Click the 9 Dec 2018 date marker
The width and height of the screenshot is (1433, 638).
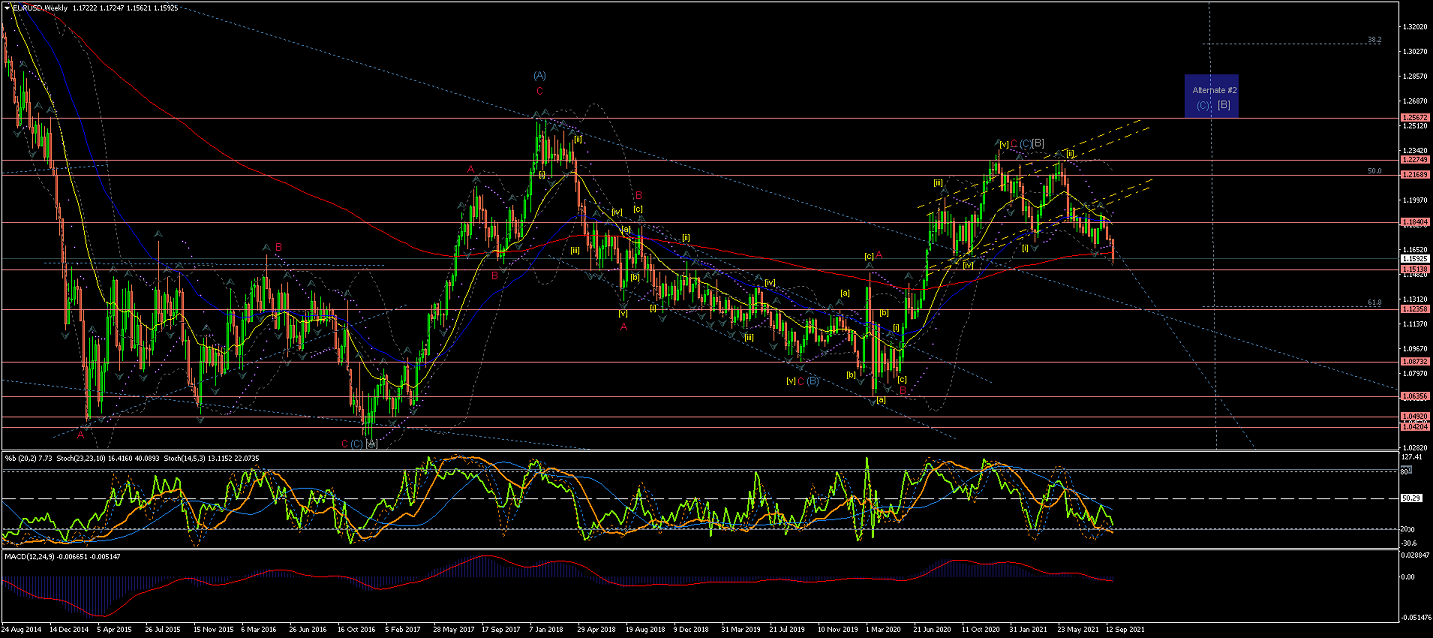click(x=691, y=631)
